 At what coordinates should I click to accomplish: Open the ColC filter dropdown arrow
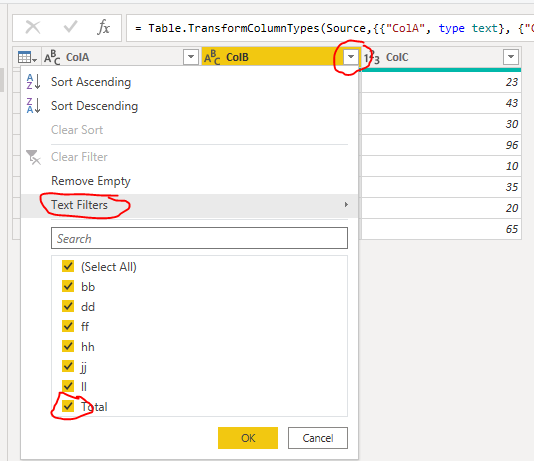[511, 57]
